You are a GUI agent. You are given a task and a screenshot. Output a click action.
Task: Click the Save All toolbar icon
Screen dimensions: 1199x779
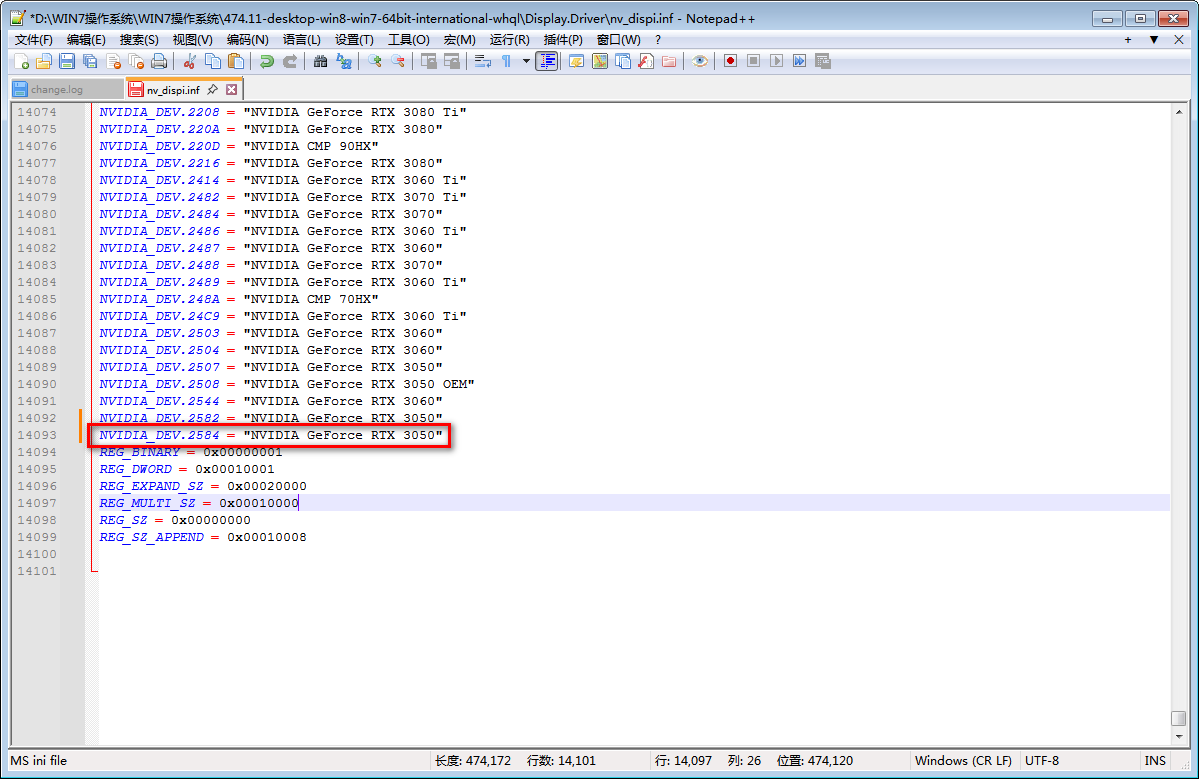pos(89,61)
